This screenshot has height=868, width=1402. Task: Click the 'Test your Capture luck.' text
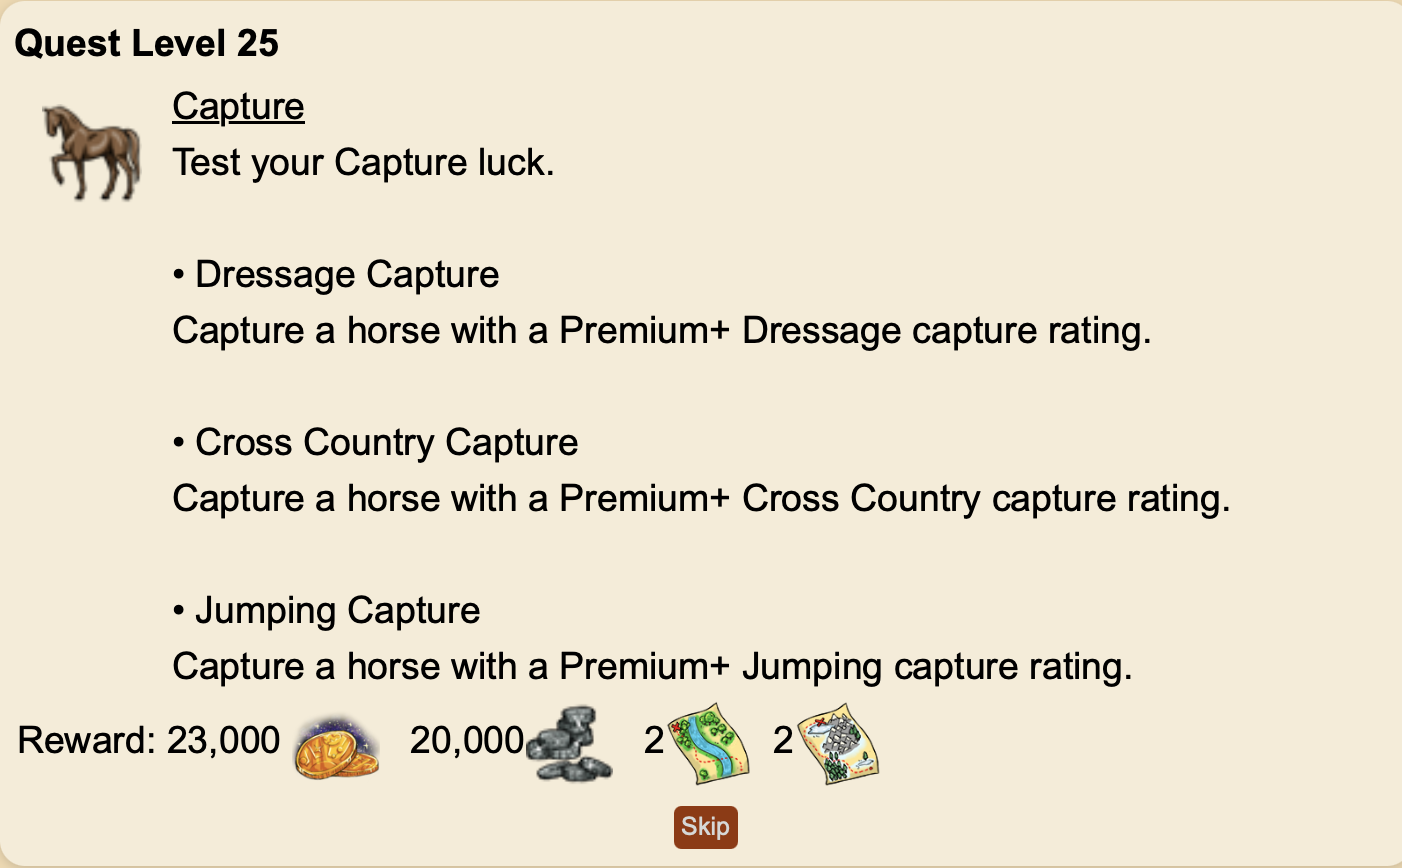click(x=363, y=162)
